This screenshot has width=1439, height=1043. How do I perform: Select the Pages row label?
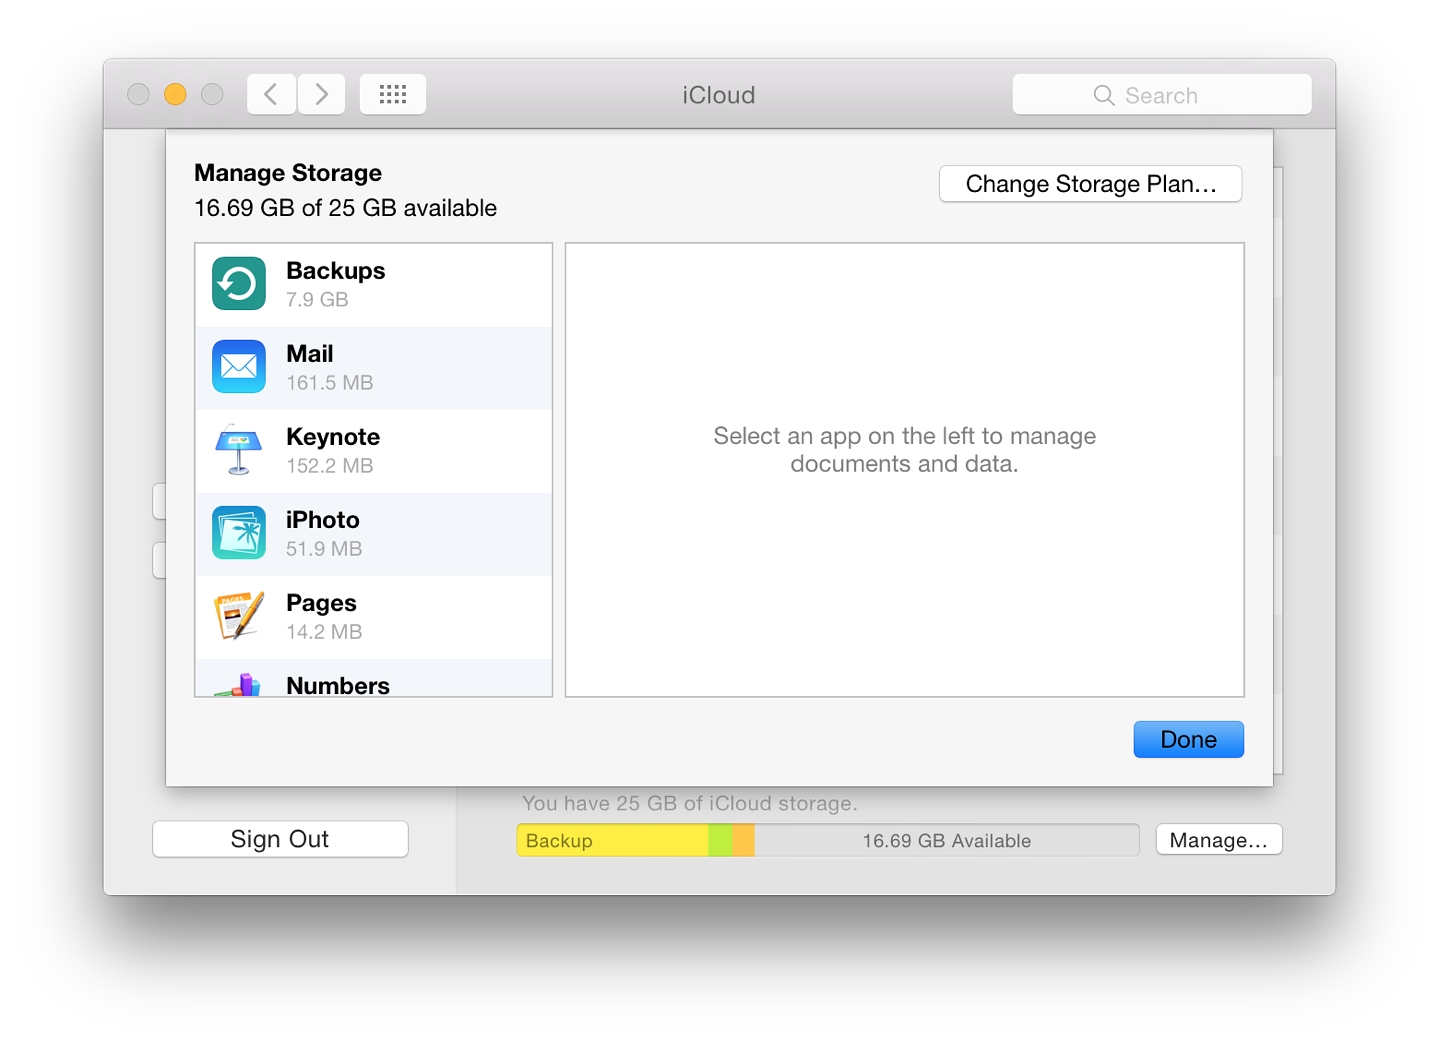(321, 603)
